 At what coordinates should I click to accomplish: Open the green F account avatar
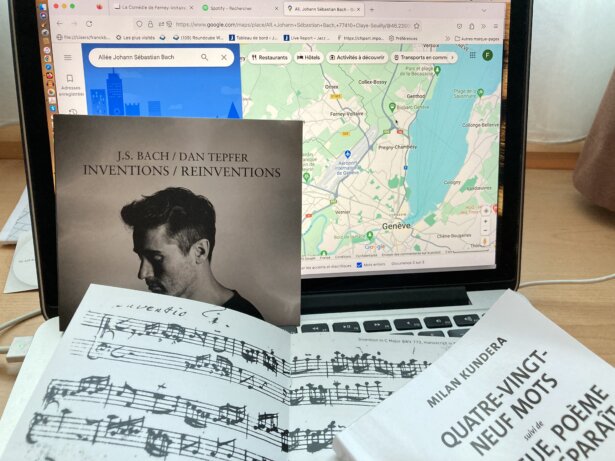[488, 55]
